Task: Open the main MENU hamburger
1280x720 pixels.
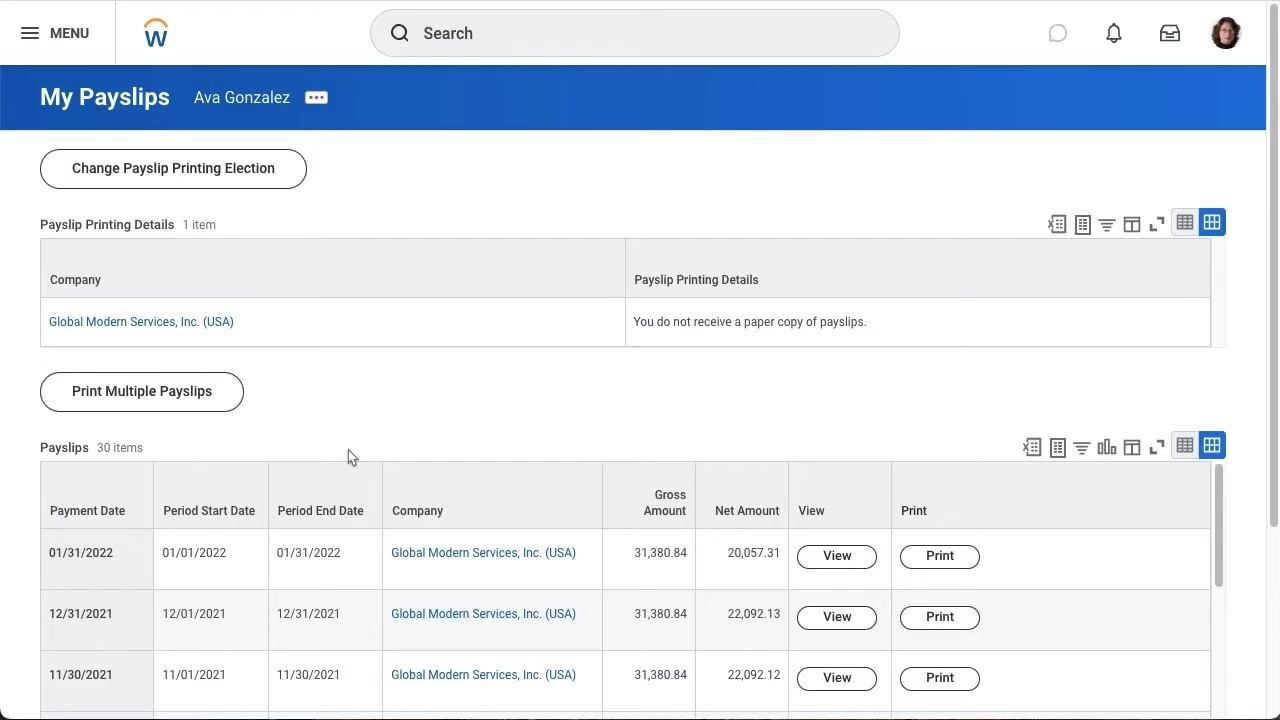Action: [x=55, y=33]
